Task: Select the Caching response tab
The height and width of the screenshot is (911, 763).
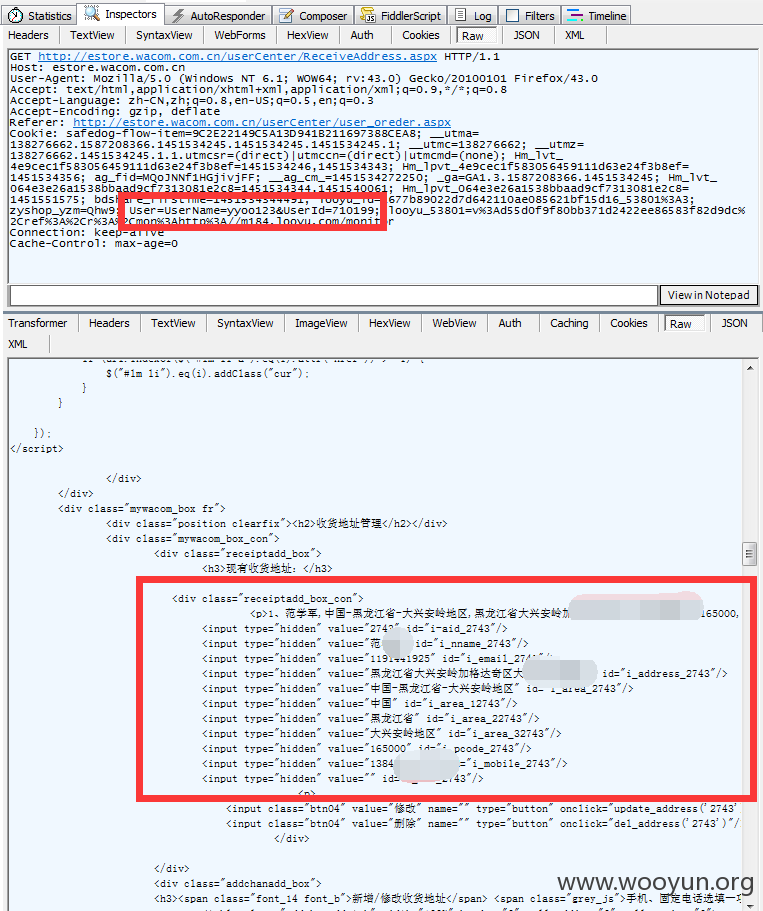Action: click(x=569, y=324)
